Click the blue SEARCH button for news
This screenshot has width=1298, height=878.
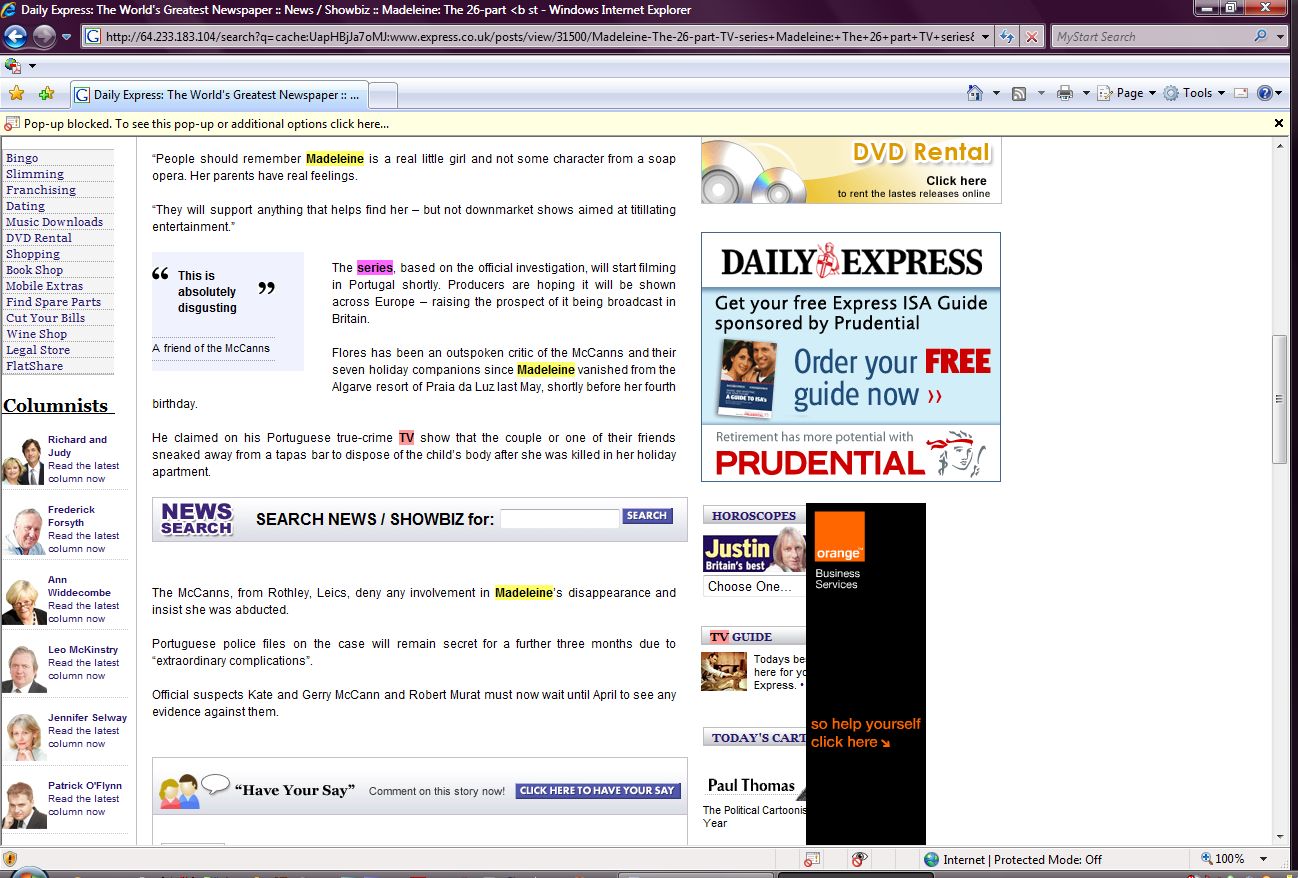pos(647,516)
